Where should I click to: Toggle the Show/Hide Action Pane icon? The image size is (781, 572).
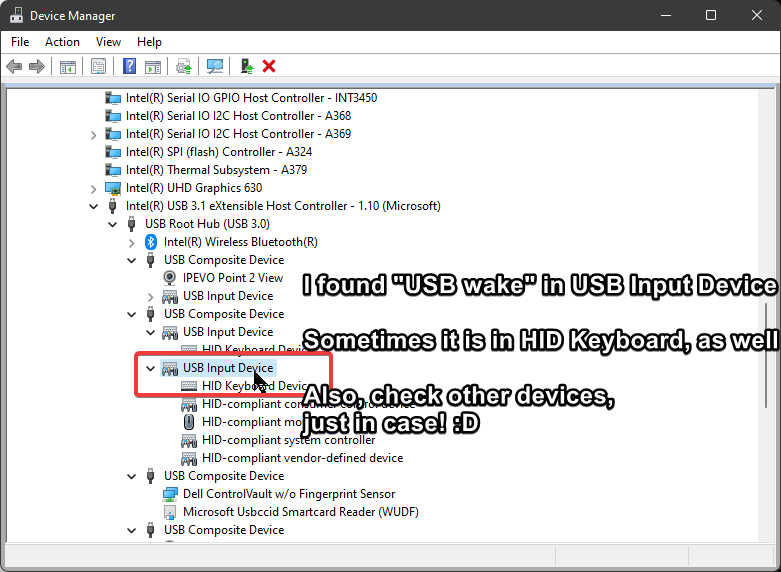153,66
